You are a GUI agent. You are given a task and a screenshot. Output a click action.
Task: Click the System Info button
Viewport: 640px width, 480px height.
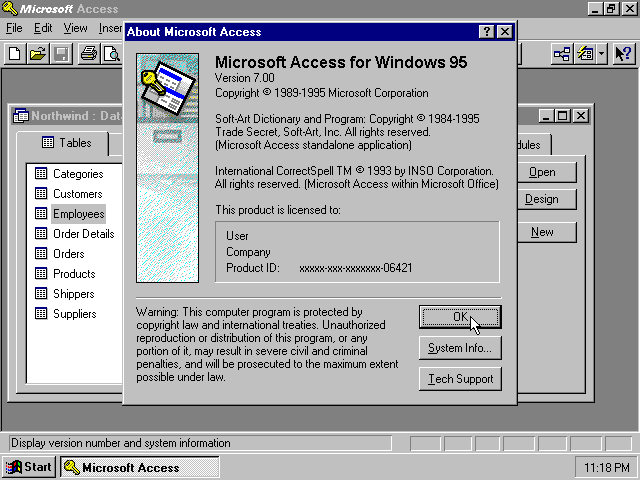pos(460,348)
